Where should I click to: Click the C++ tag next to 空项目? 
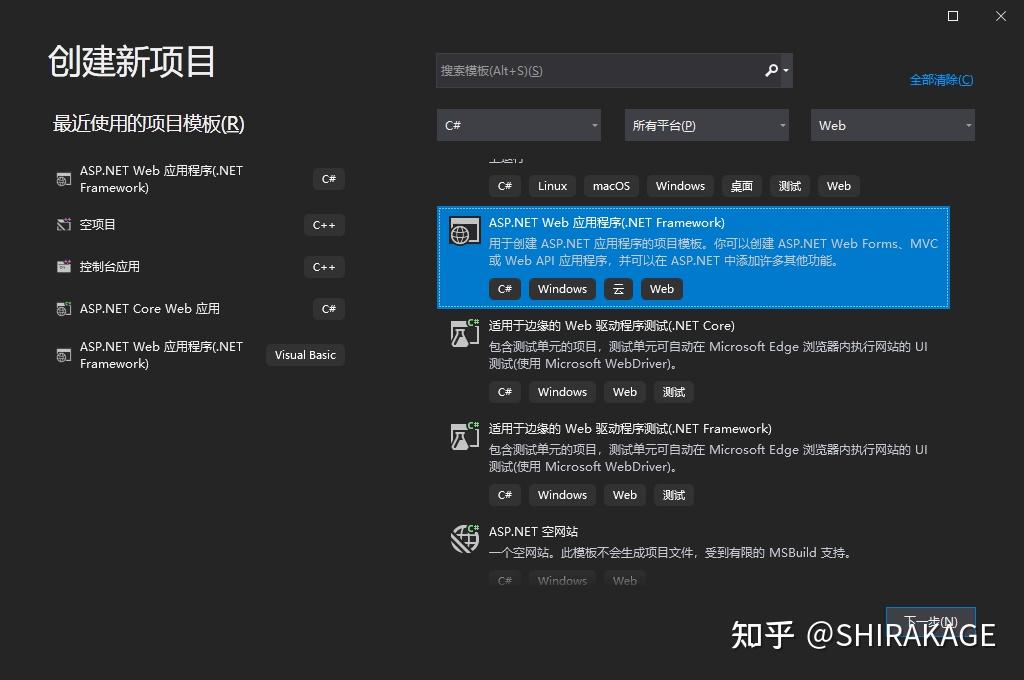pos(324,225)
